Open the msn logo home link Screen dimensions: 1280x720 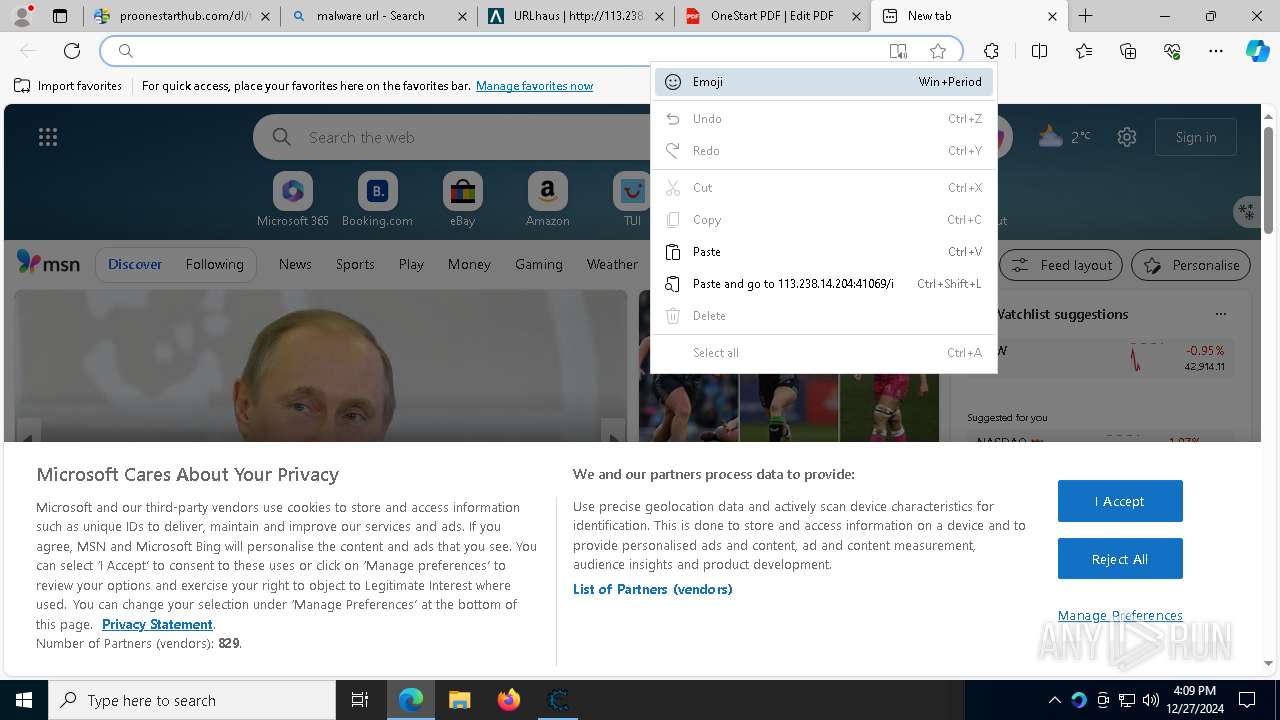pyautogui.click(x=48, y=263)
